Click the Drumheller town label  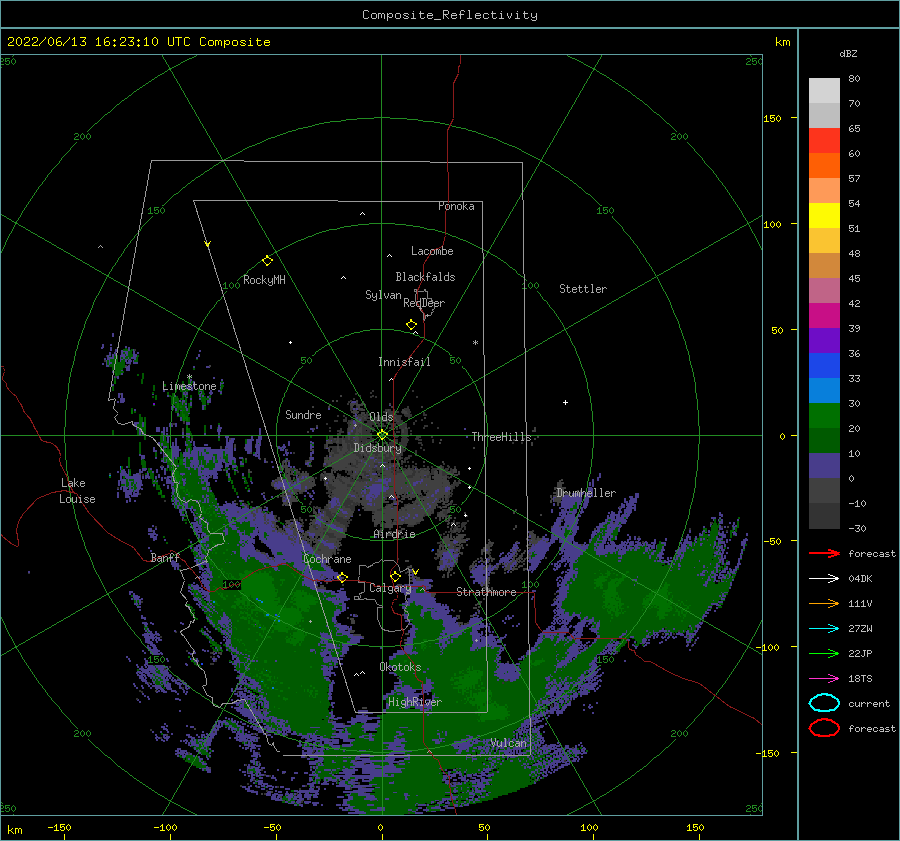point(586,493)
